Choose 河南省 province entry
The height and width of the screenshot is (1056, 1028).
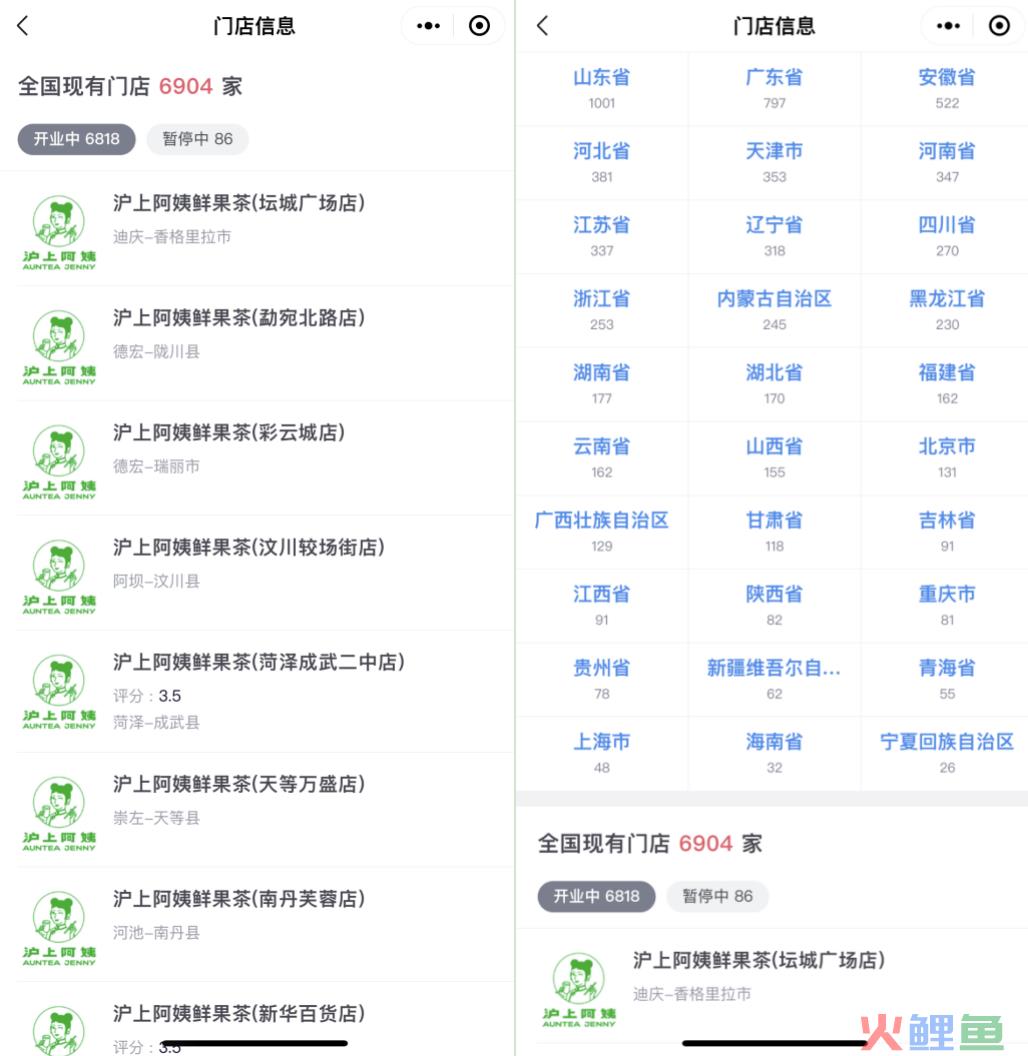(946, 163)
